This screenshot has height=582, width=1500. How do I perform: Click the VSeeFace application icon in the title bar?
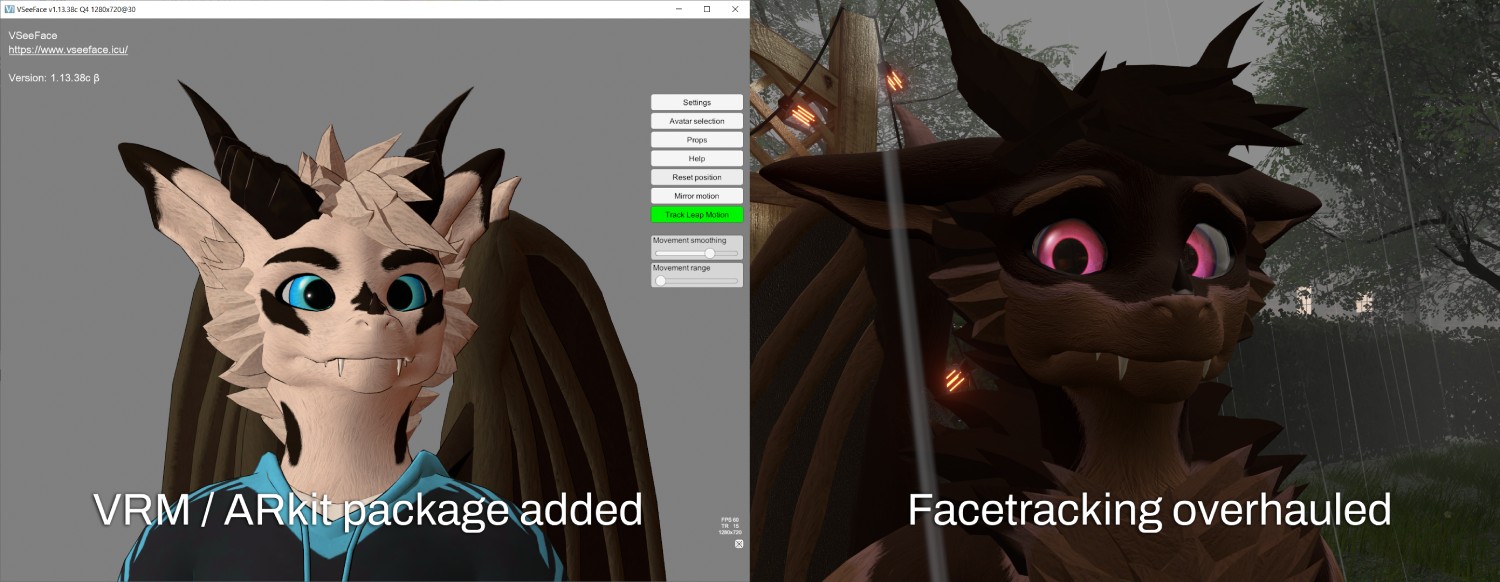(x=9, y=8)
